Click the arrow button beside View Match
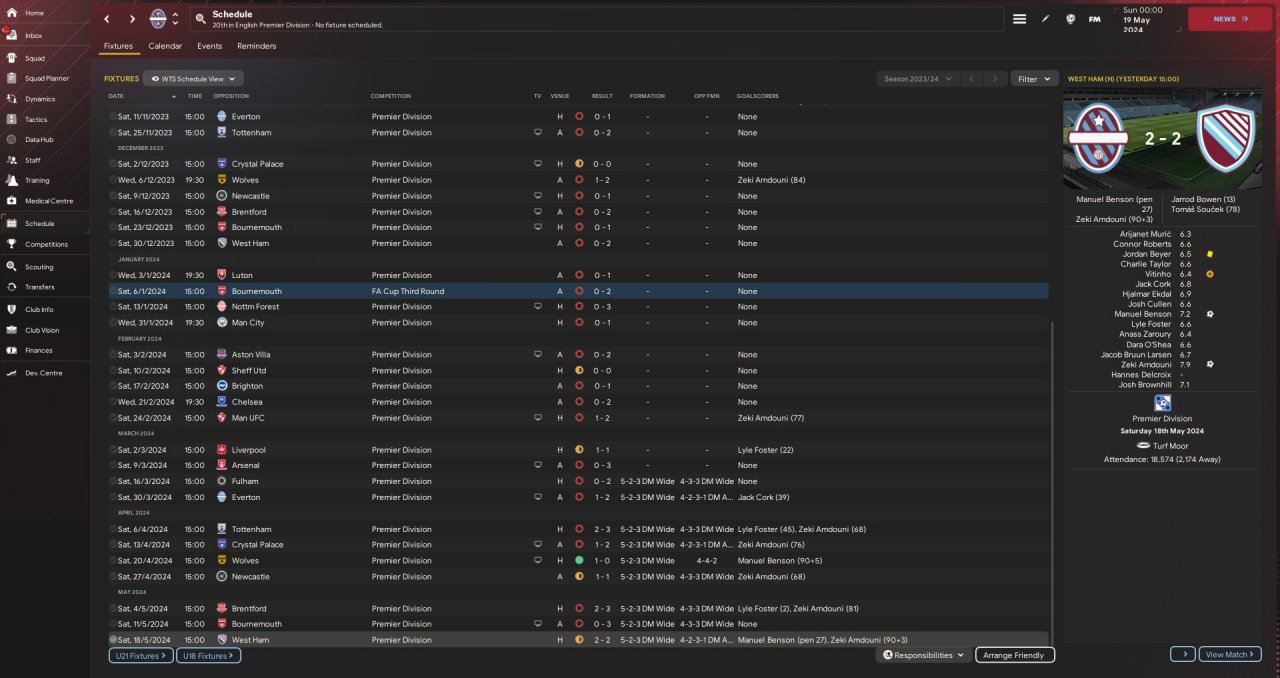1280x678 pixels. click(1183, 654)
